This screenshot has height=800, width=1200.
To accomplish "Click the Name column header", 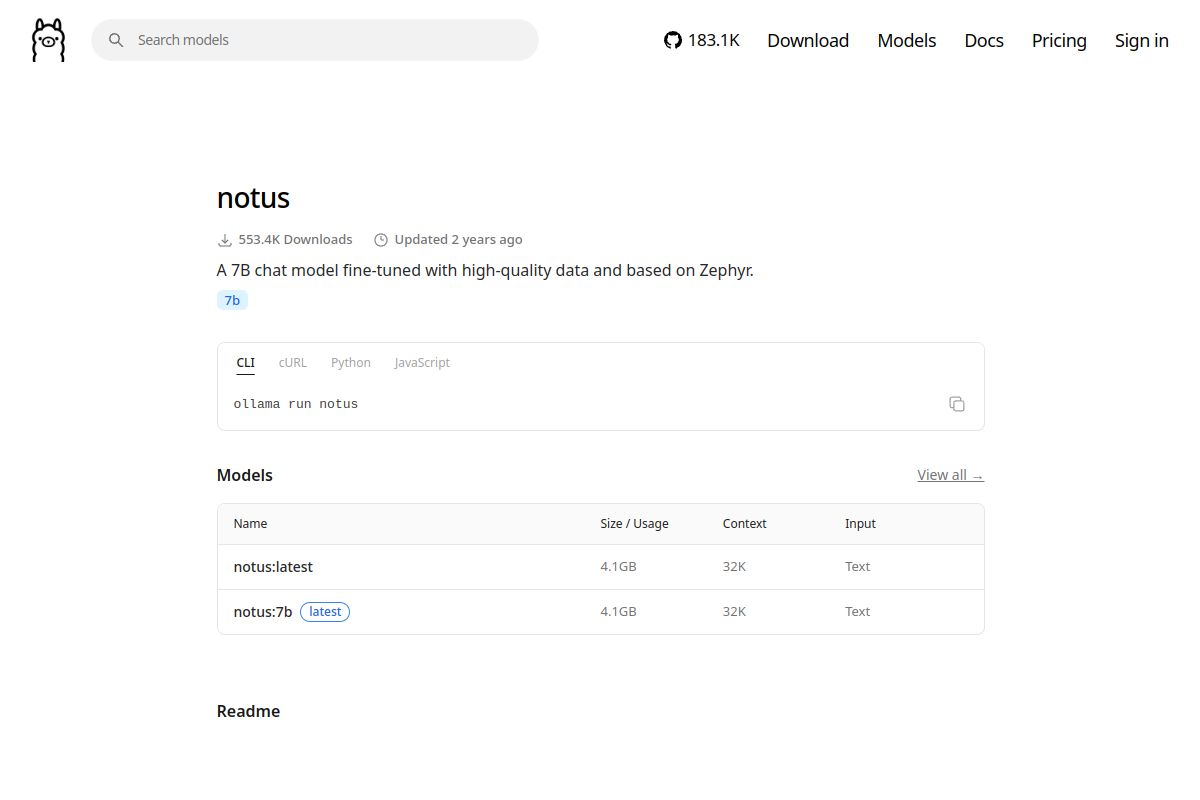I will click(251, 524).
